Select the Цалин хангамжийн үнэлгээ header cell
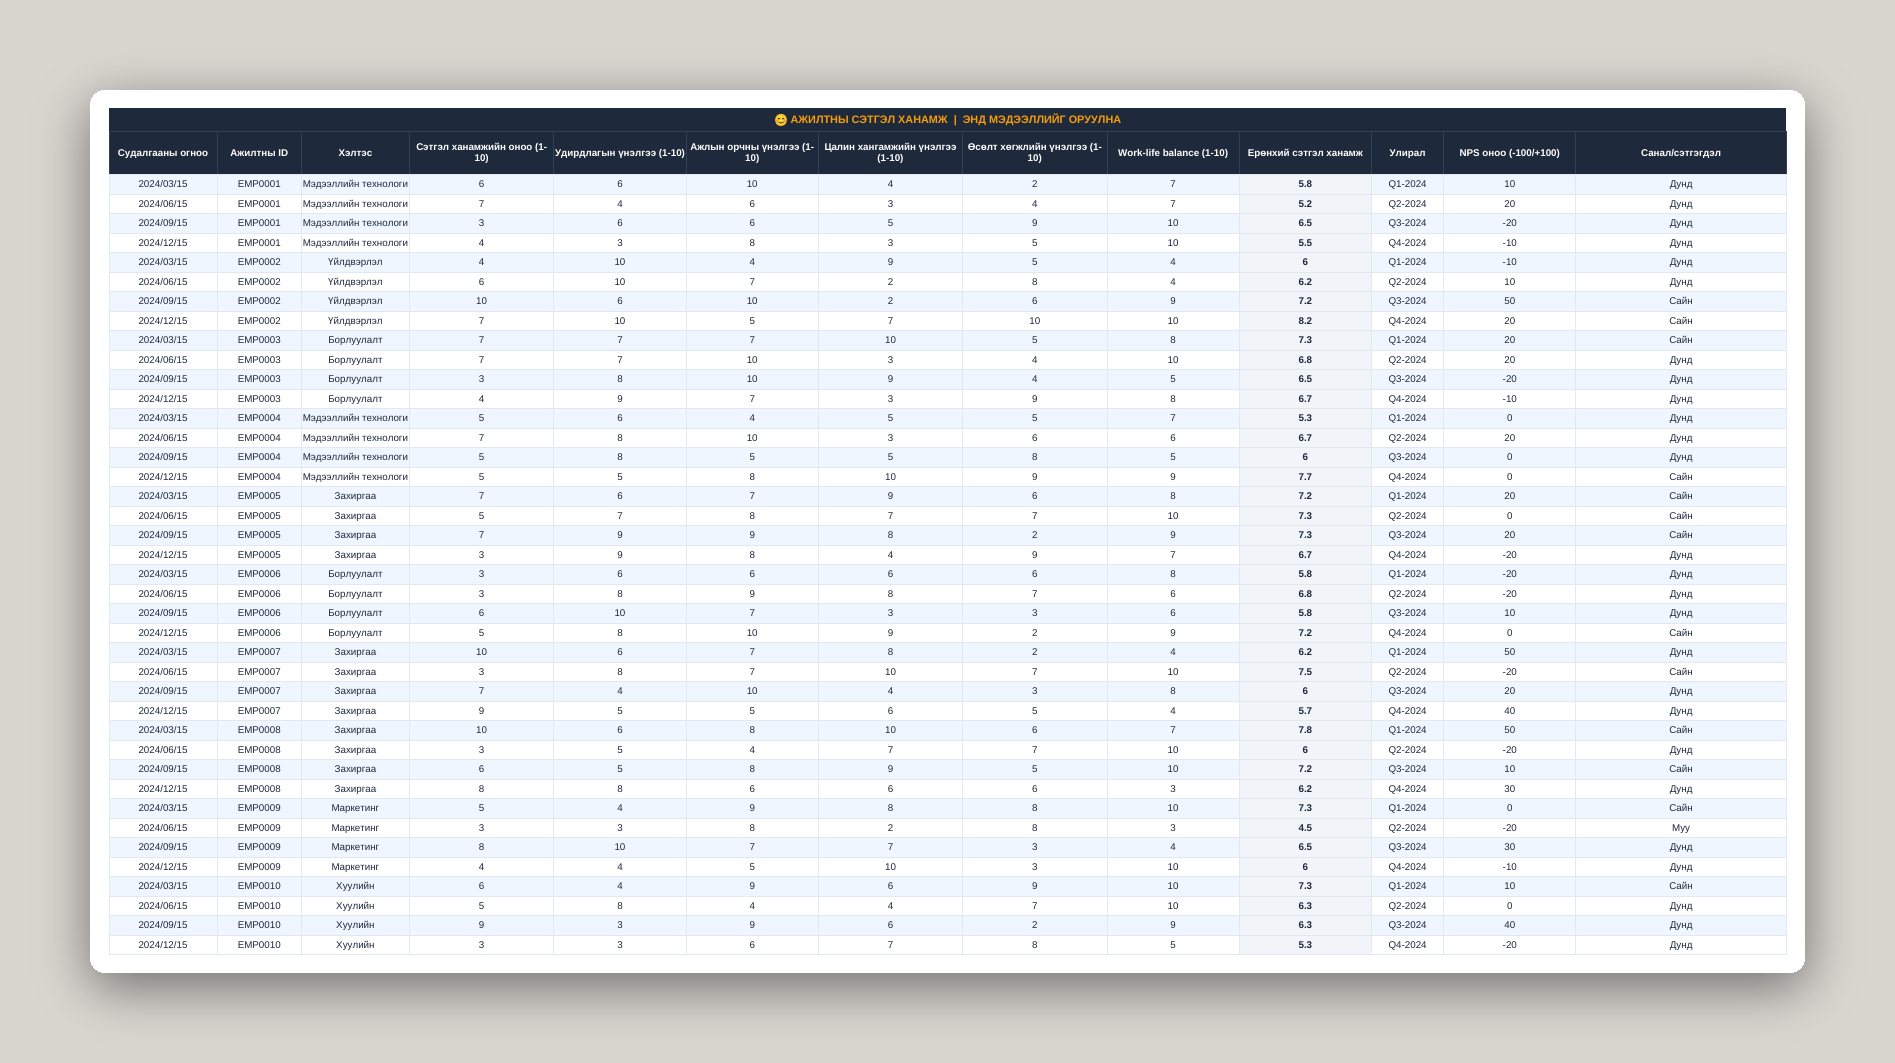This screenshot has height=1063, width=1895. (890, 153)
